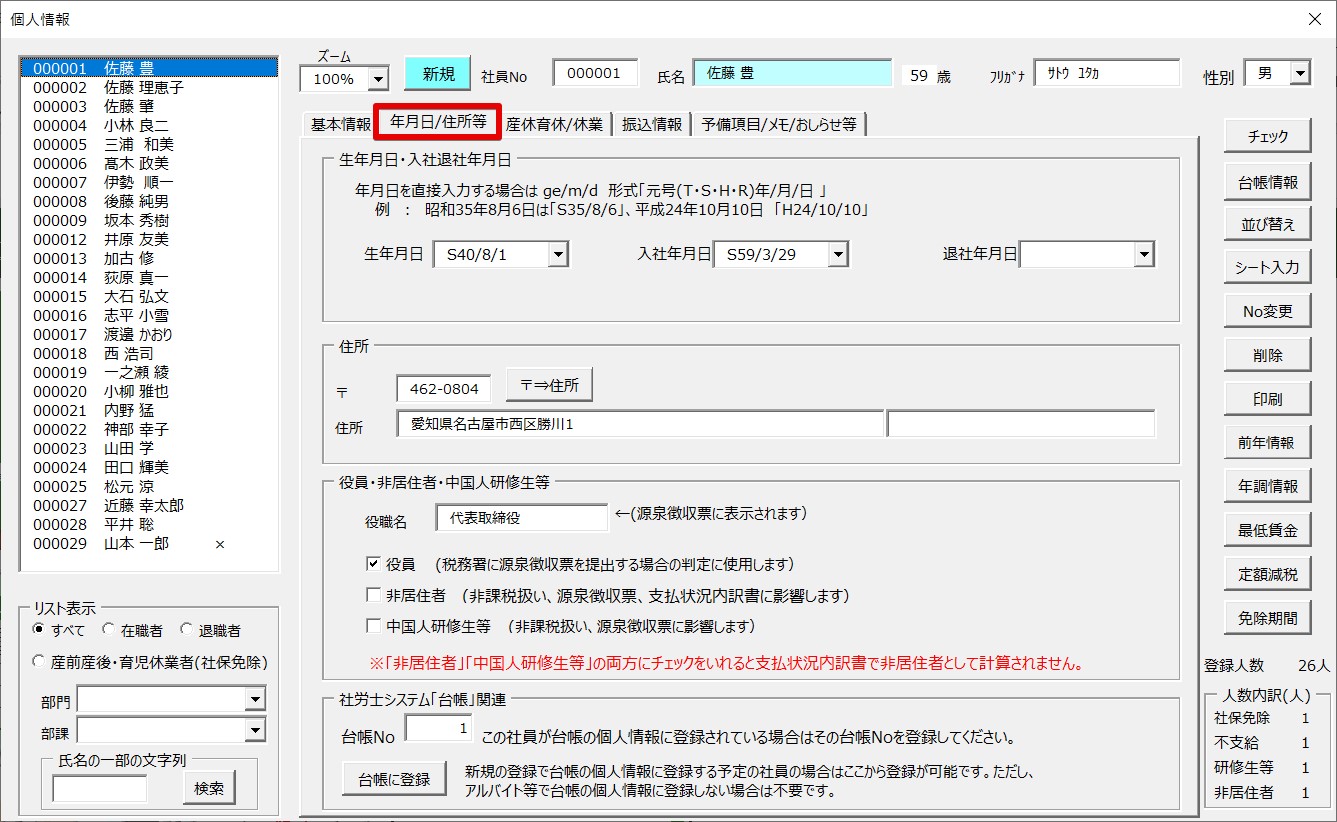Click the 役職名 field 代表取締役
Viewport: 1337px width, 822px height.
[x=522, y=518]
